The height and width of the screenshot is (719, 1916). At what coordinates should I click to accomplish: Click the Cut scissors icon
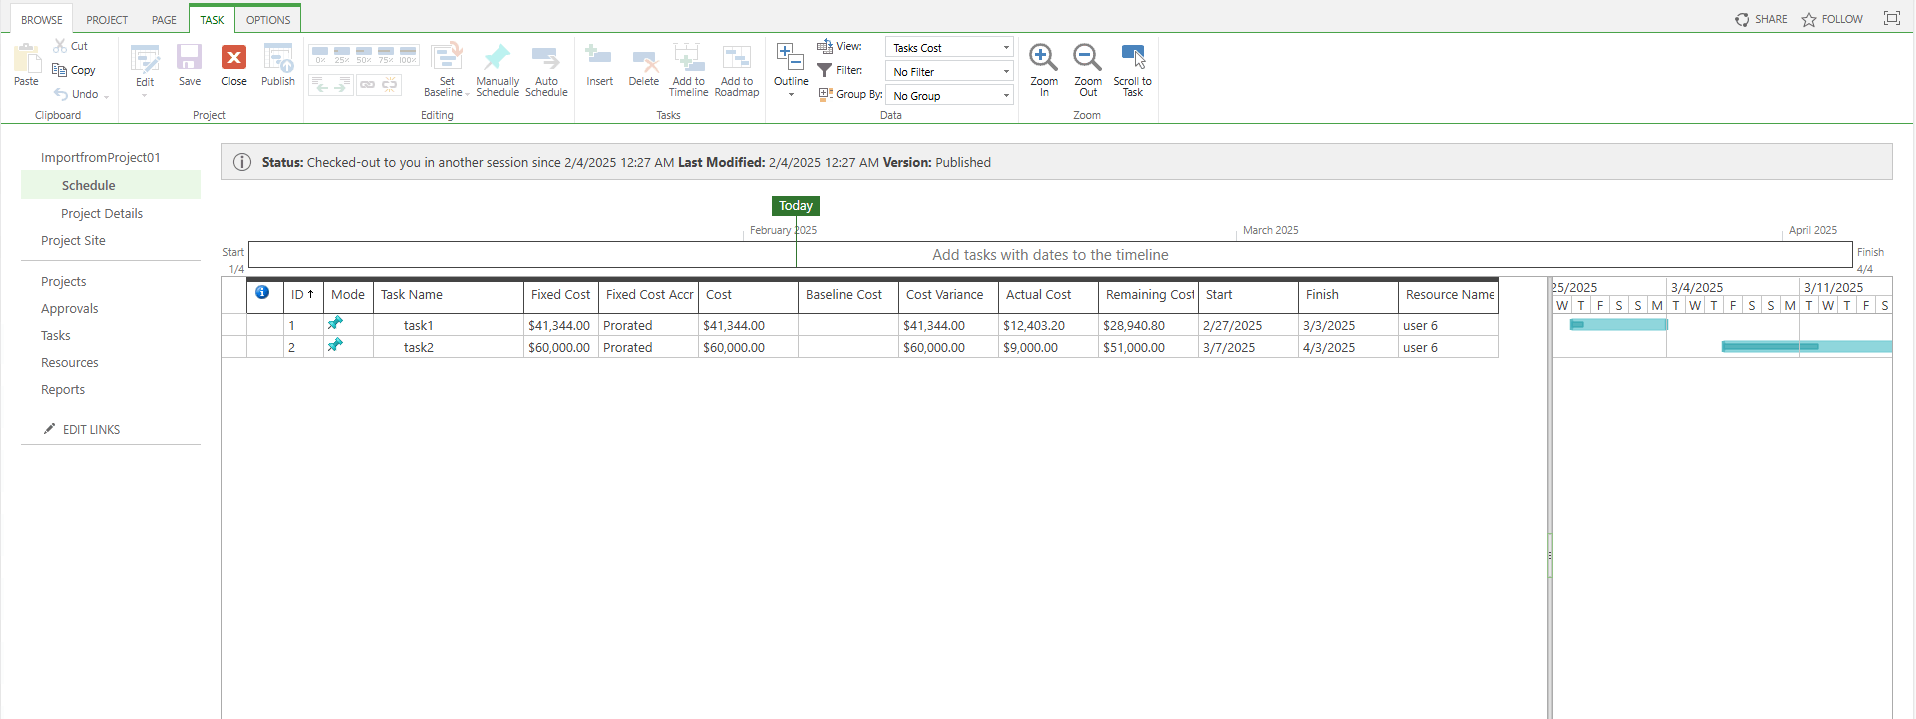(60, 46)
